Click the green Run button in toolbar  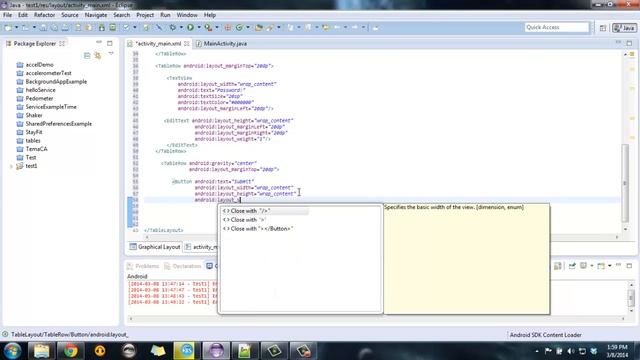point(190,27)
